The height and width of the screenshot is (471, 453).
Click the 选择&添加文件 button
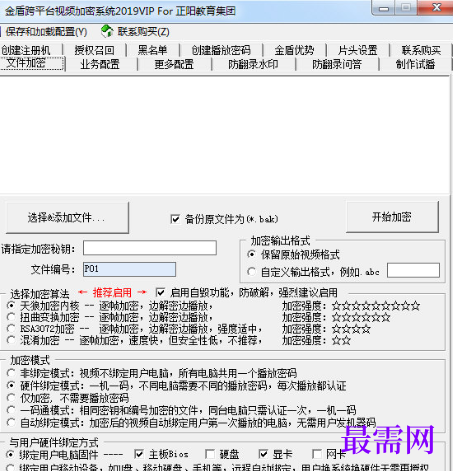coord(67,218)
